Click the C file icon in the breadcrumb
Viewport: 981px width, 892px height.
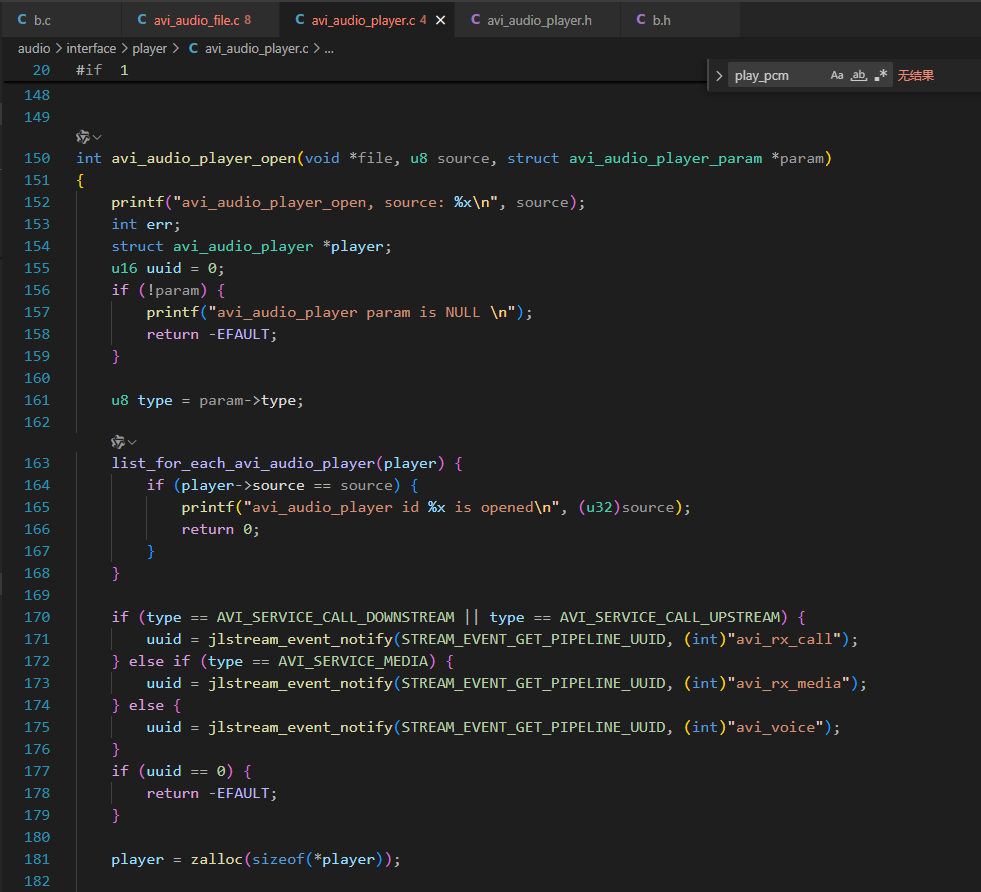coord(193,48)
